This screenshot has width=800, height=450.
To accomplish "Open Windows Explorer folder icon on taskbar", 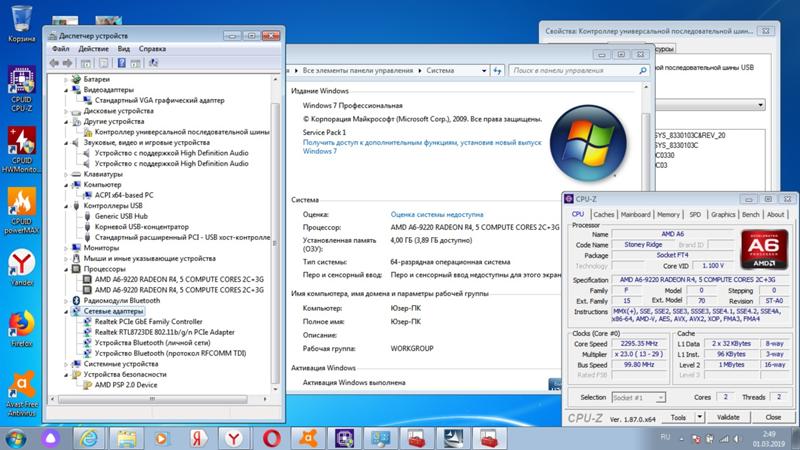I will coord(126,438).
